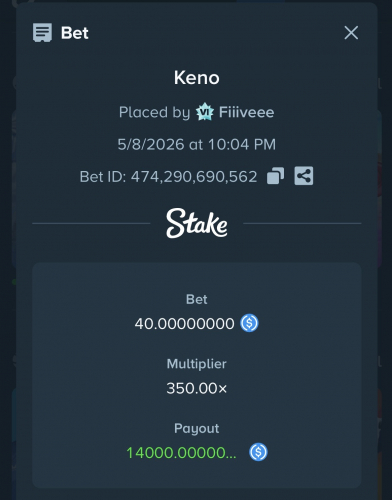Screen dimensions: 392x500
Task: Close the Bet dialog with the X
Action: pyautogui.click(x=351, y=33)
